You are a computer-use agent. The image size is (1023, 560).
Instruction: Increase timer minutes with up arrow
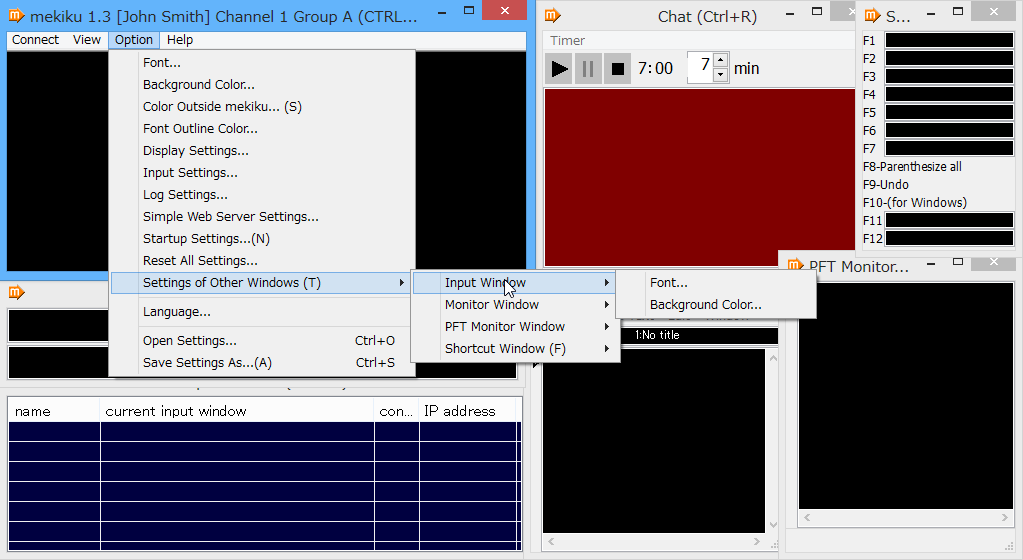[x=720, y=61]
